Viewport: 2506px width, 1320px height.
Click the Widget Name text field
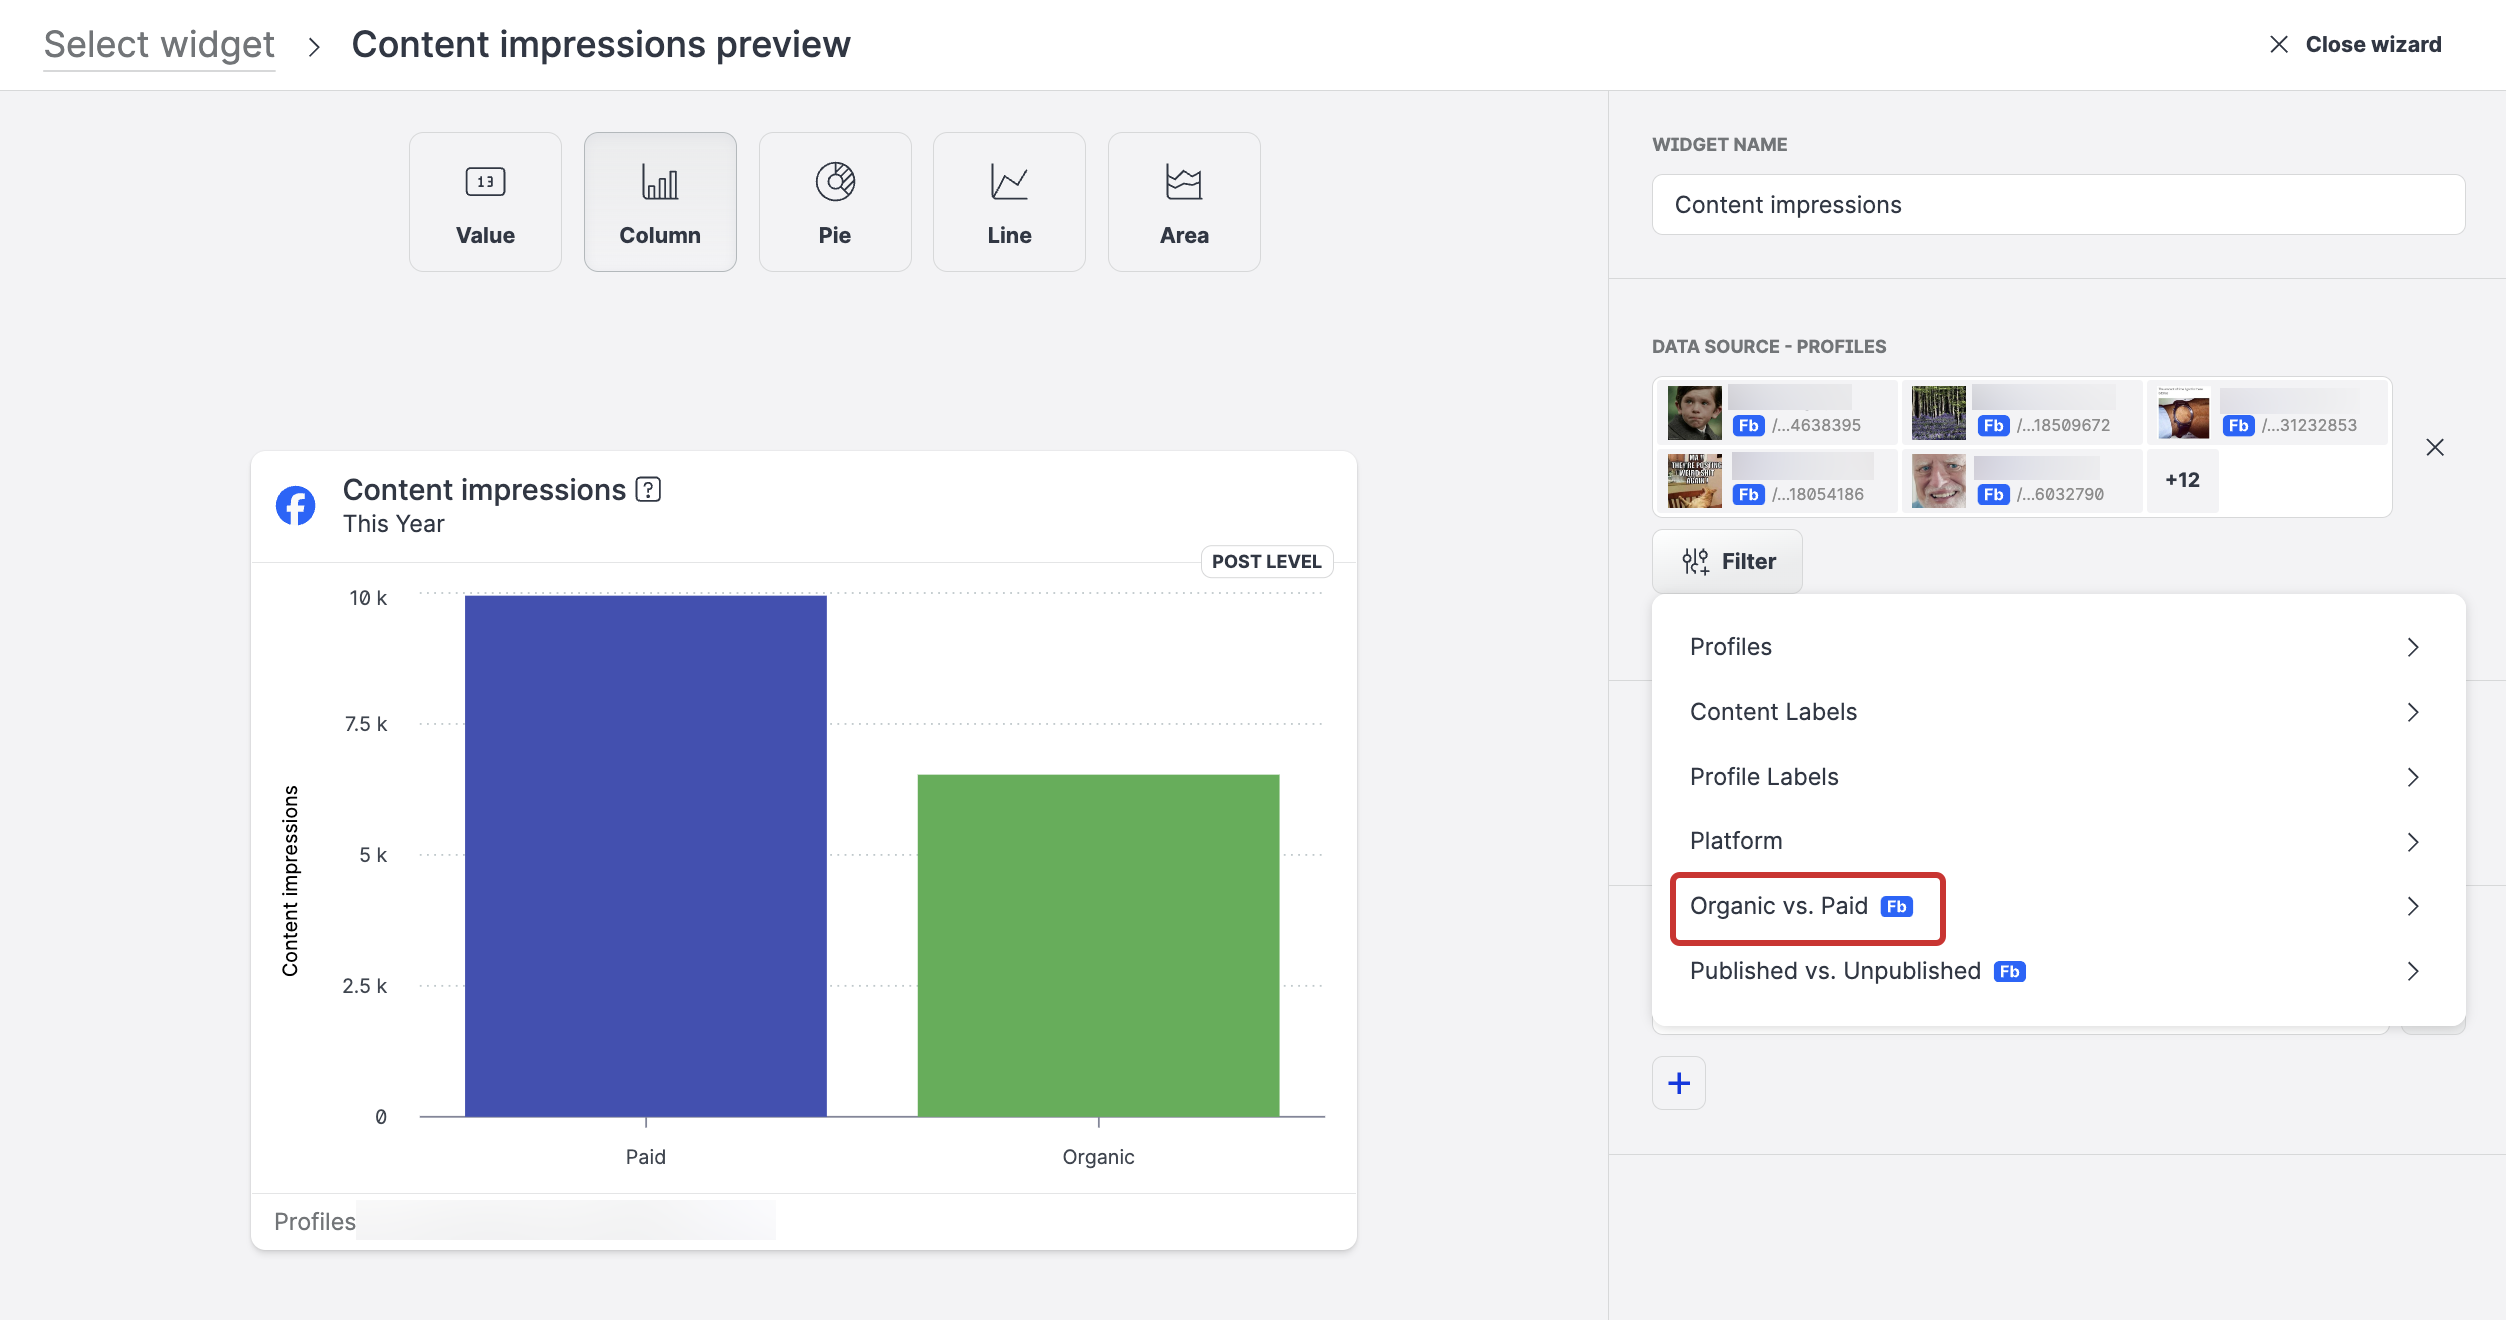click(2058, 205)
